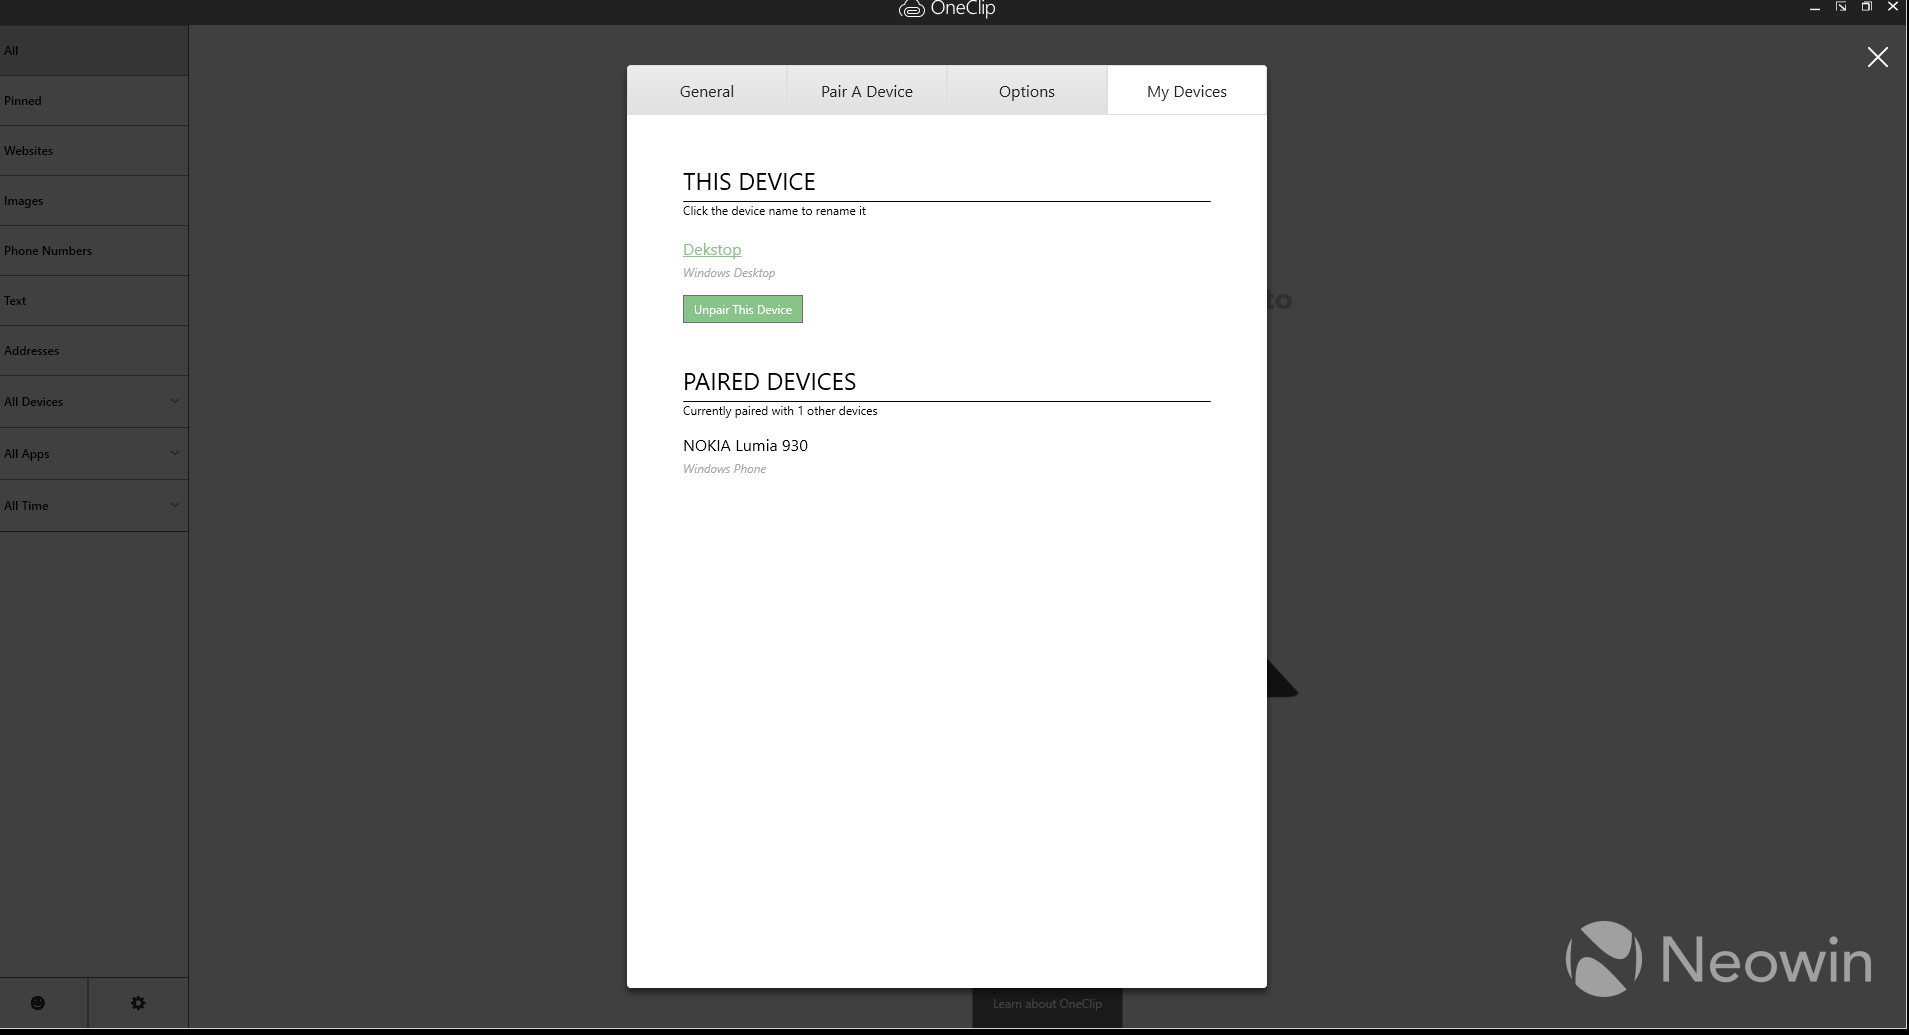
Task: Click the Windows Phone device type label
Action: coord(724,469)
